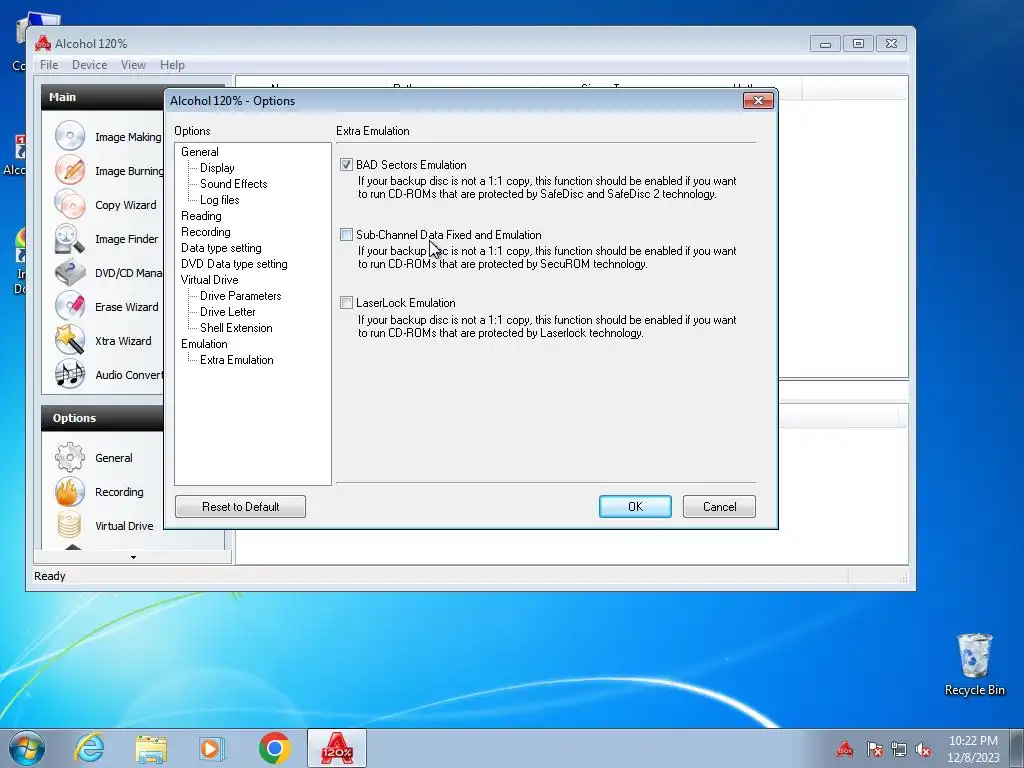Open the Recycle Bin desktop icon
Viewport: 1024px width, 768px height.
coord(974,664)
